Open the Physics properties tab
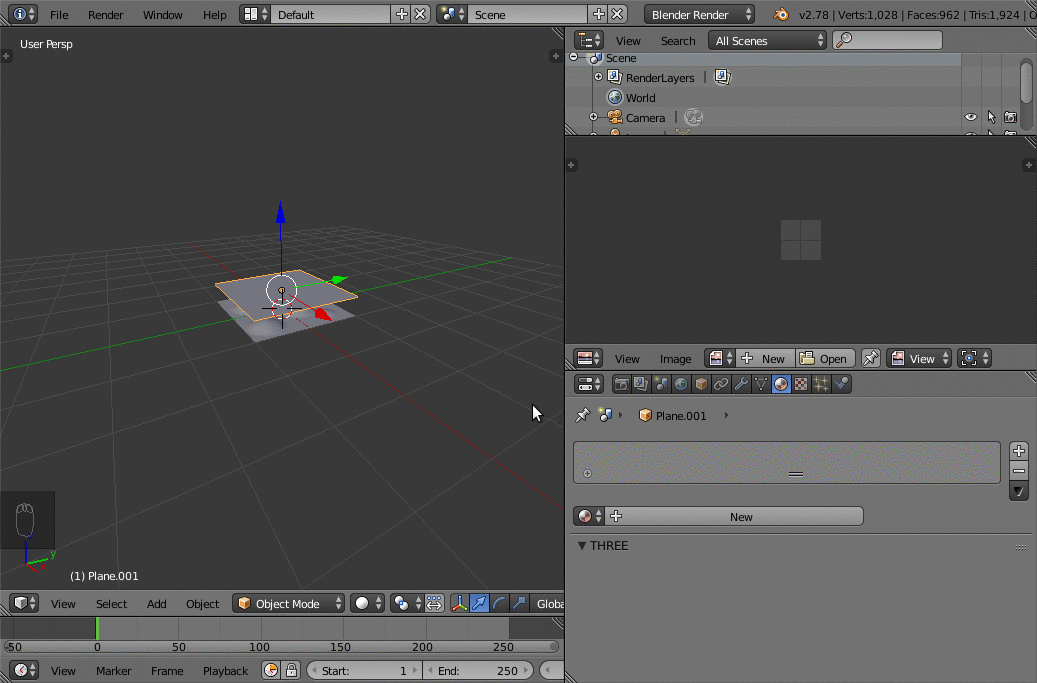The height and width of the screenshot is (683, 1037). tap(841, 384)
